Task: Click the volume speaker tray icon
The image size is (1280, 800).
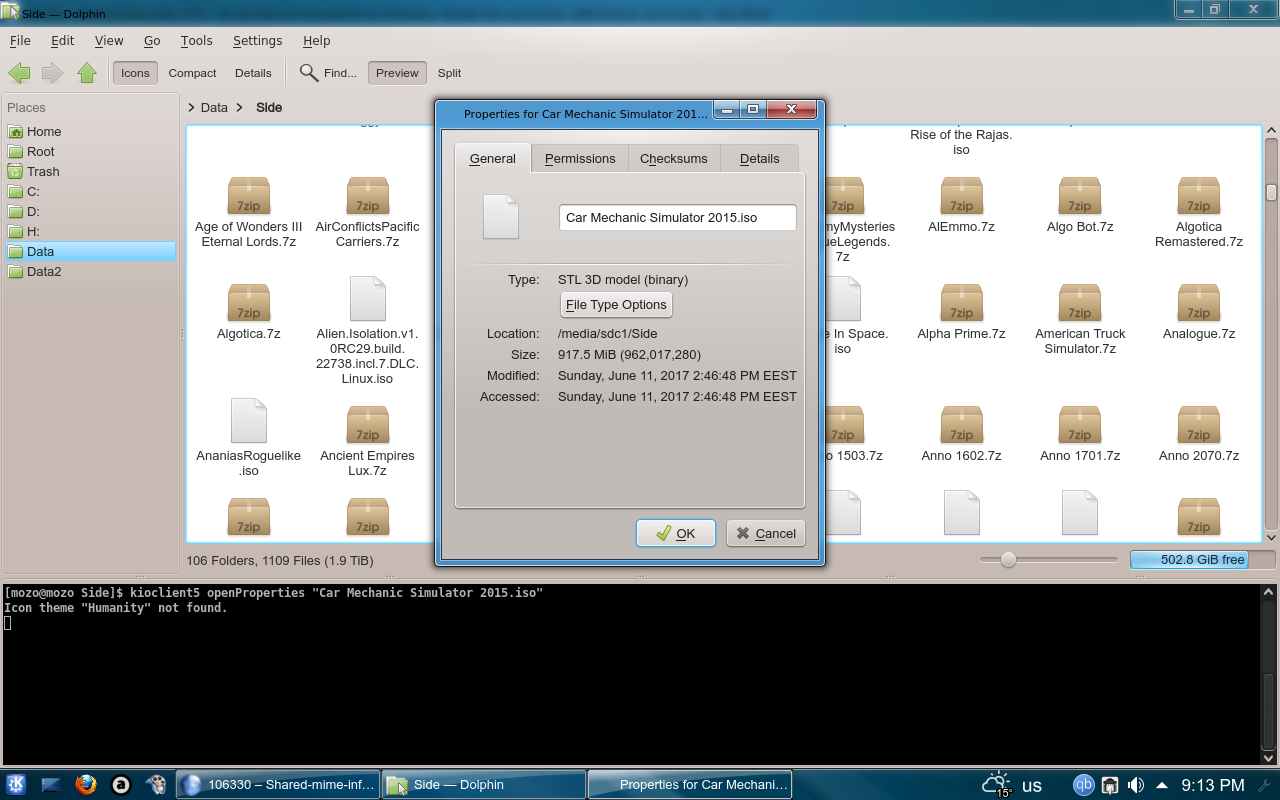Action: point(1136,785)
